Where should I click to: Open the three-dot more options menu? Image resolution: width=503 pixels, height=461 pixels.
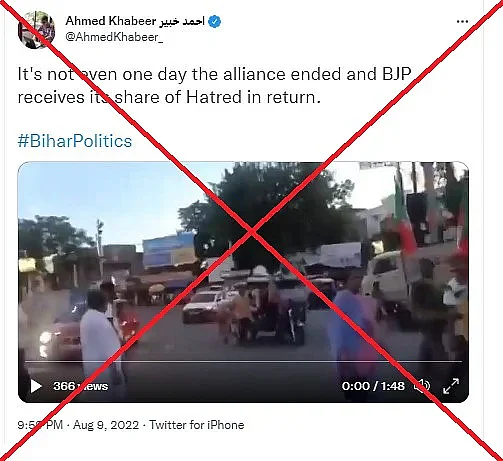[462, 22]
